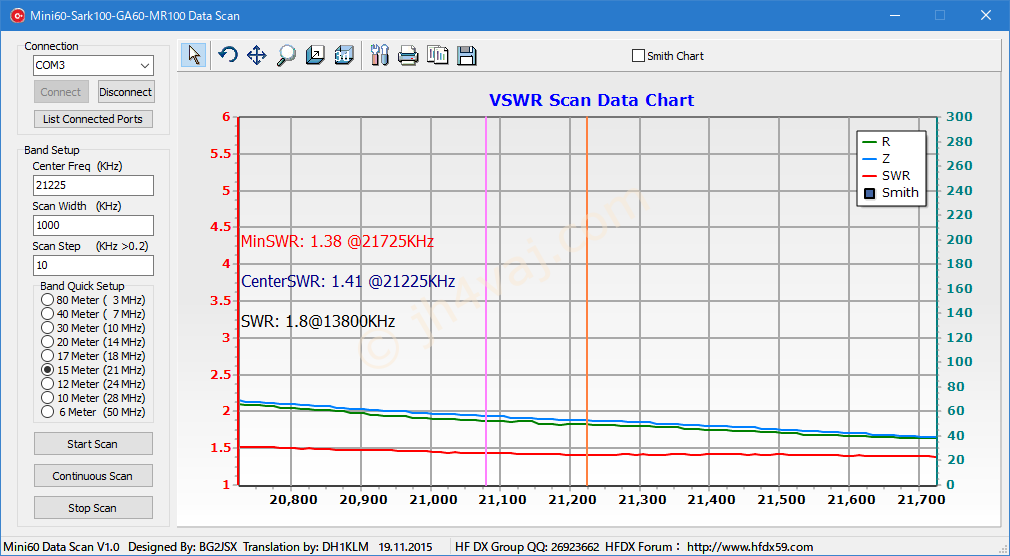Image resolution: width=1010 pixels, height=556 pixels.
Task: Open chart settings tools icon
Action: tap(379, 55)
